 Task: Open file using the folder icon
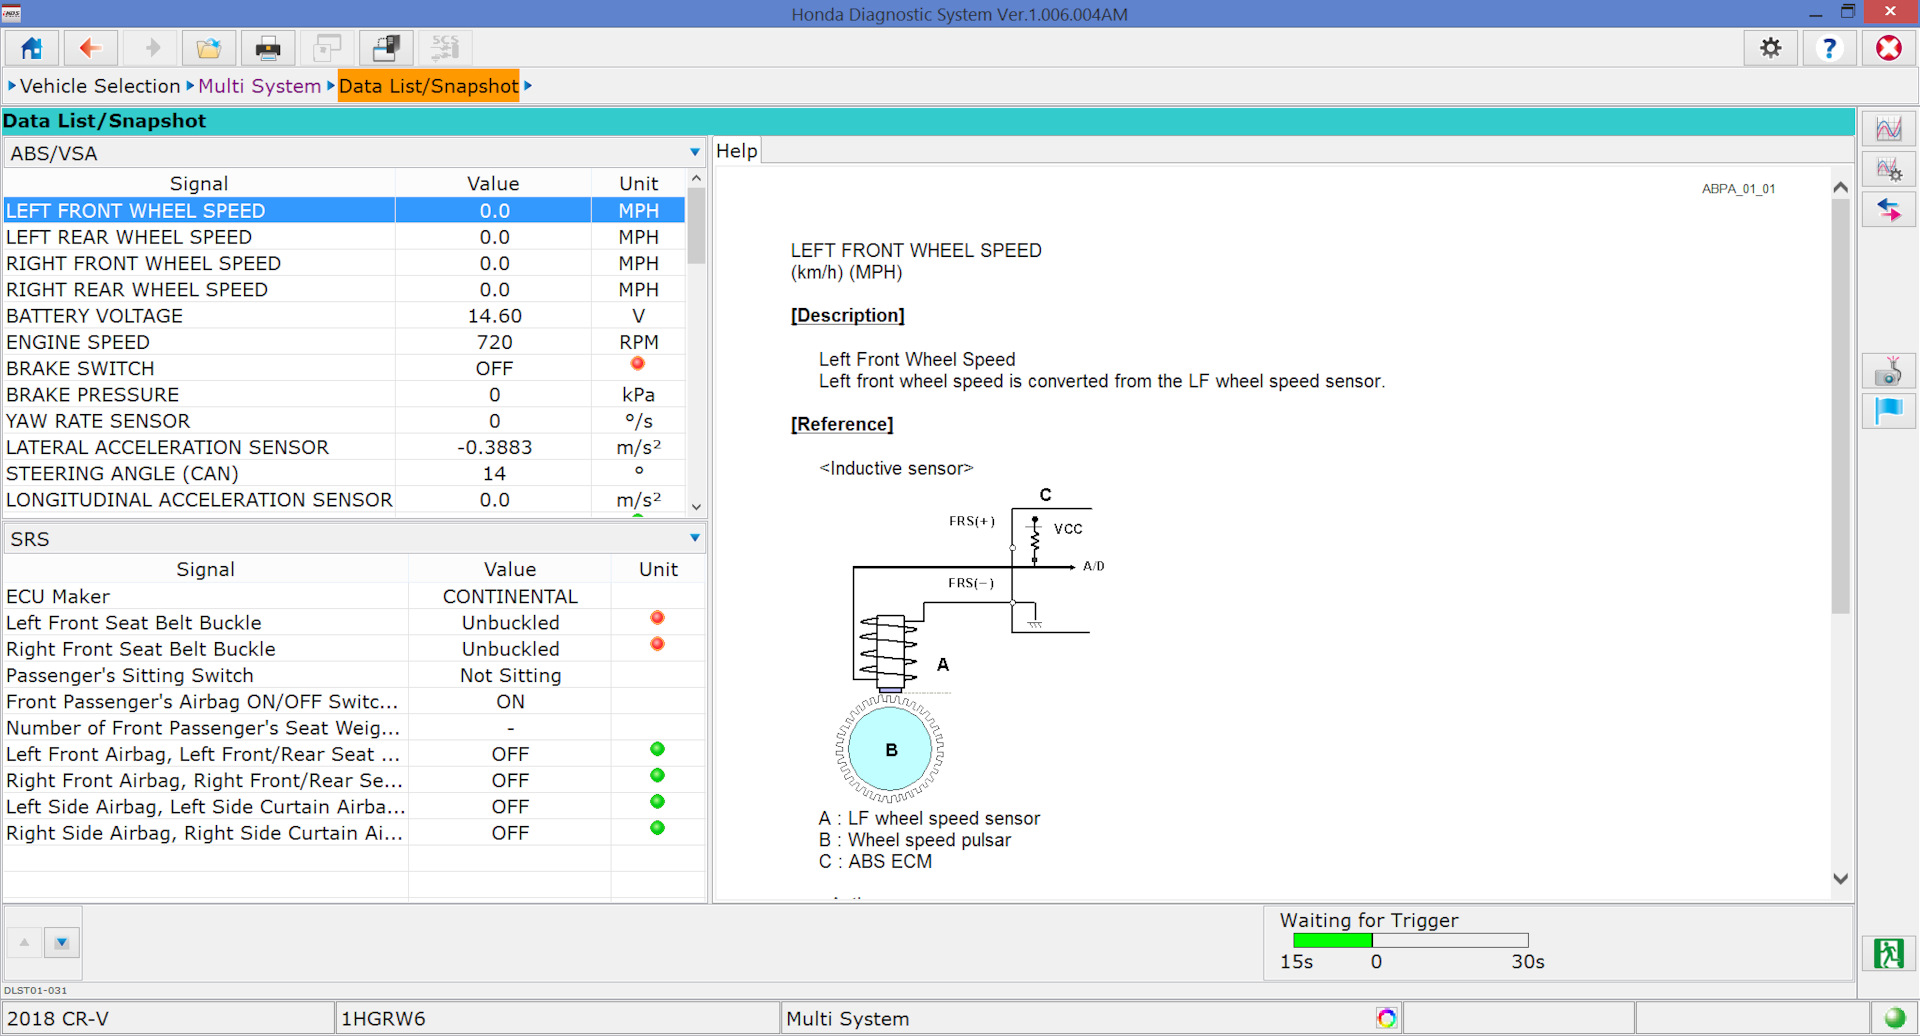coord(209,48)
